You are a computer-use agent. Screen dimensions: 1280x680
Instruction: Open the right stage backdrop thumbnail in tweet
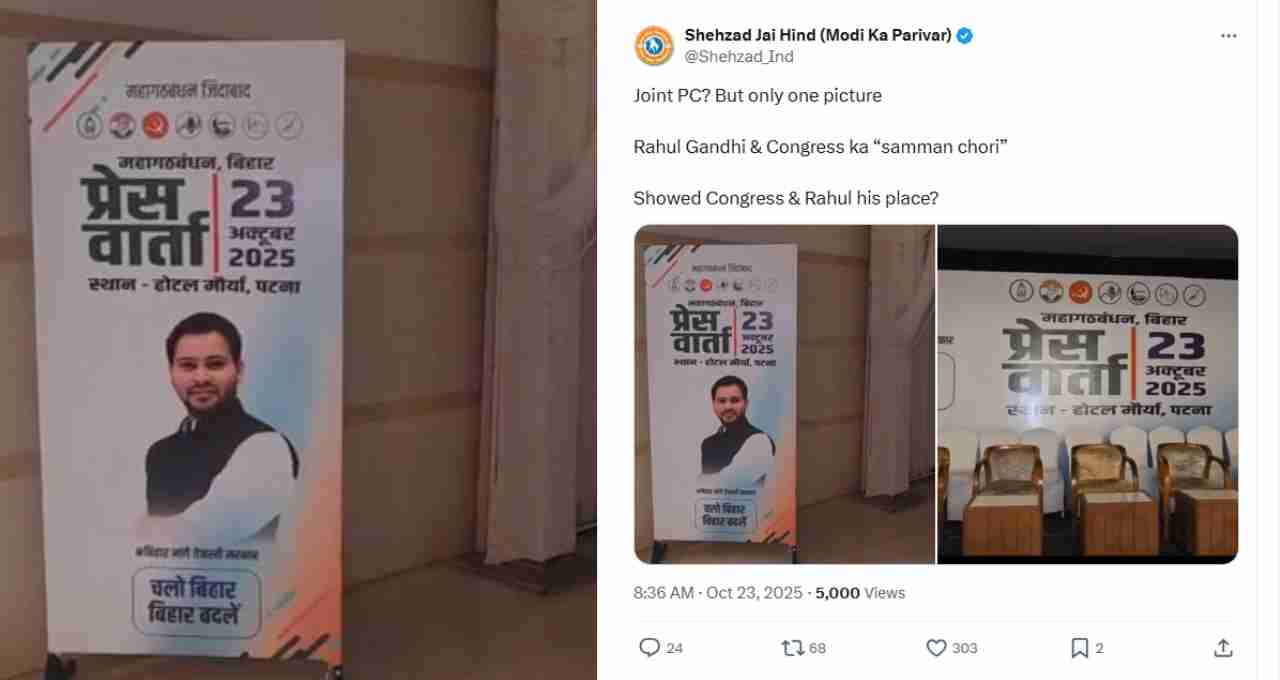[x=1088, y=394]
